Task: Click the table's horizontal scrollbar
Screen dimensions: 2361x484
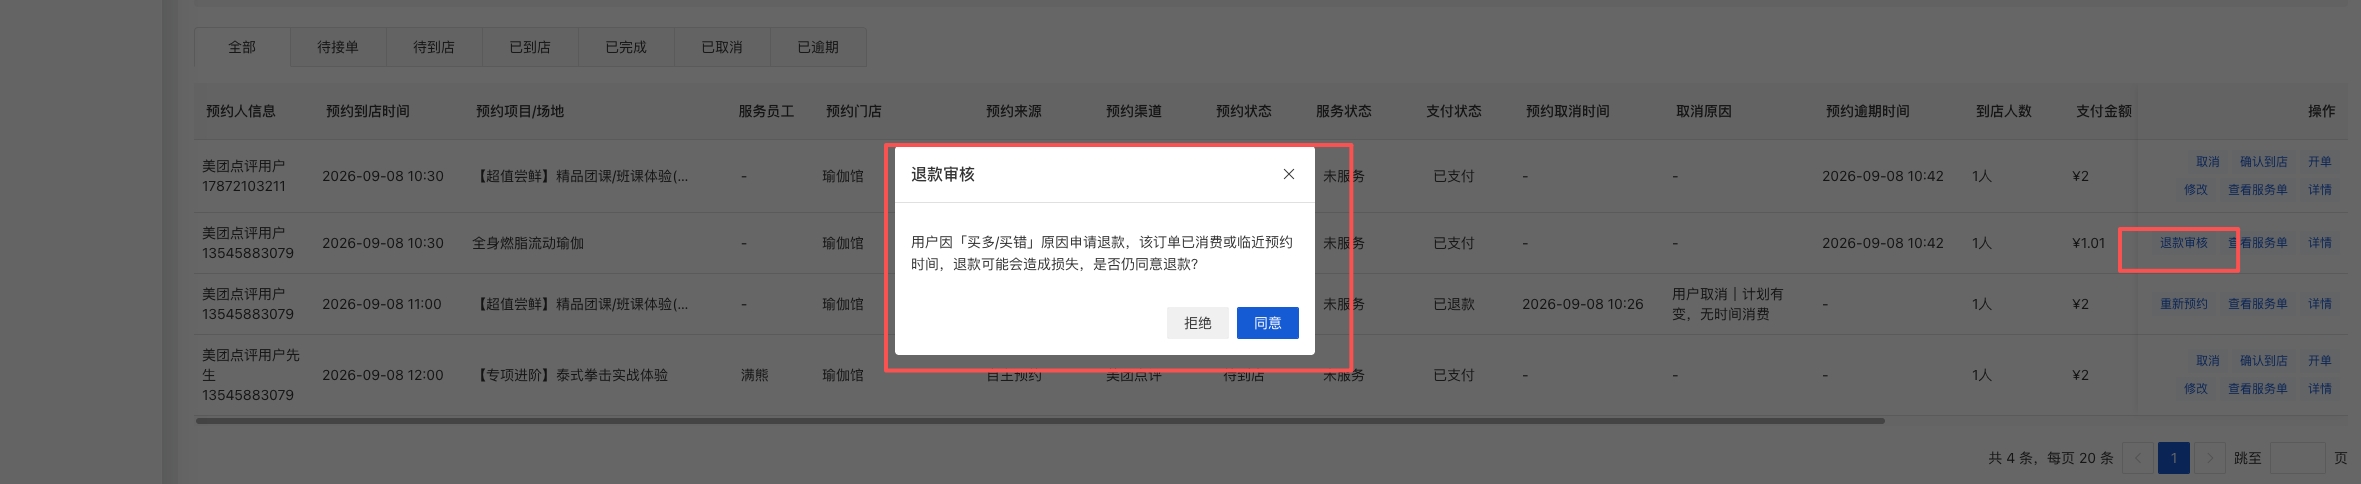Action: tap(1040, 421)
